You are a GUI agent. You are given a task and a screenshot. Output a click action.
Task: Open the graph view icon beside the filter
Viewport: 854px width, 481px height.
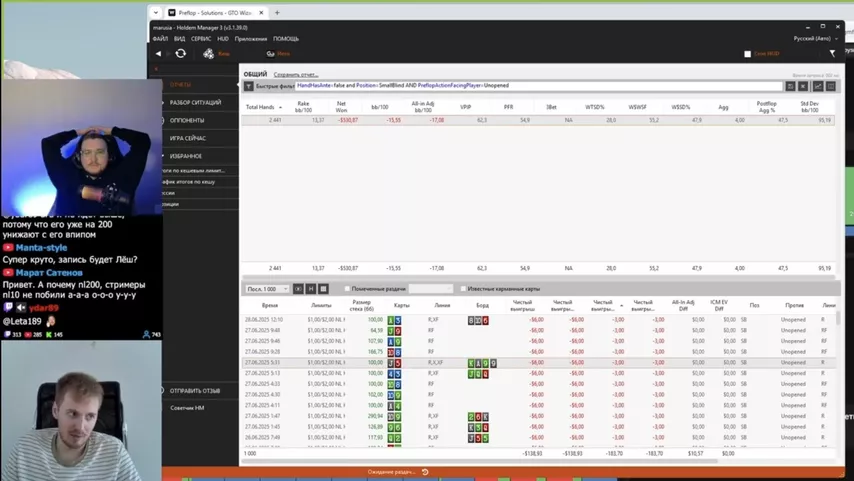(x=818, y=86)
